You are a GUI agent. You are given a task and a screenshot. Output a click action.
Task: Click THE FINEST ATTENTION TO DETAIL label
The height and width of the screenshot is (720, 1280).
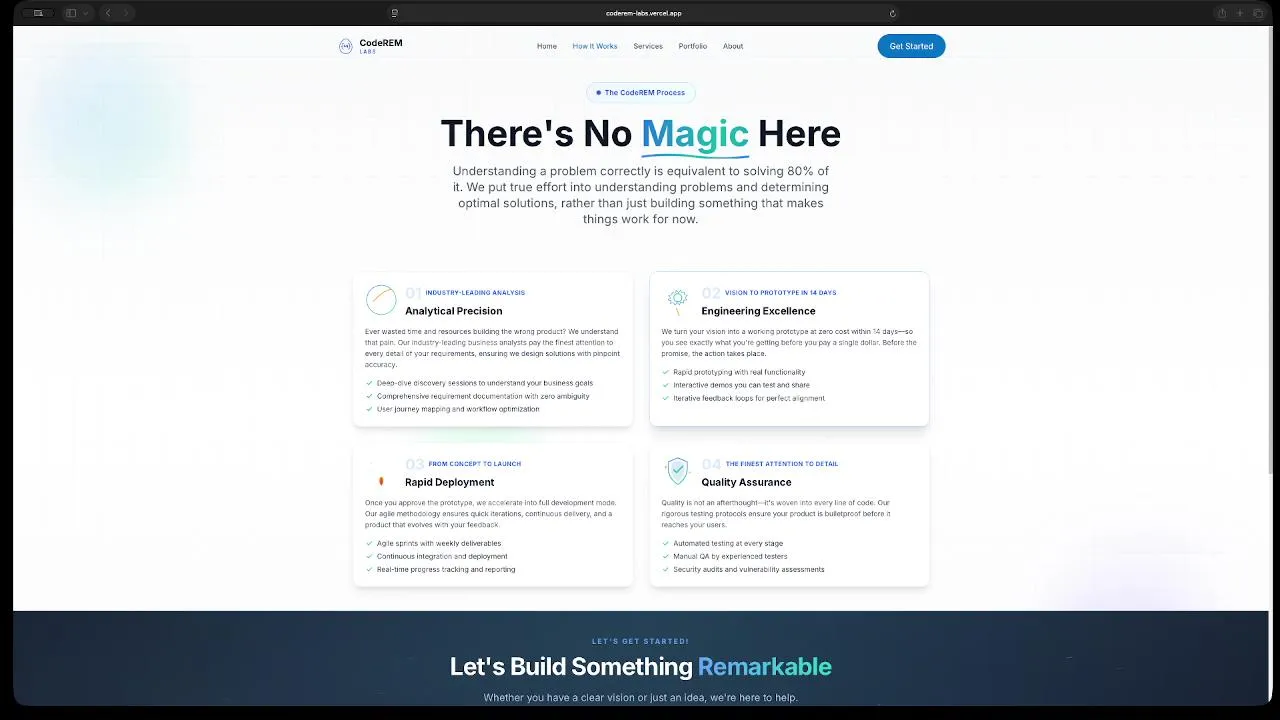coord(782,464)
